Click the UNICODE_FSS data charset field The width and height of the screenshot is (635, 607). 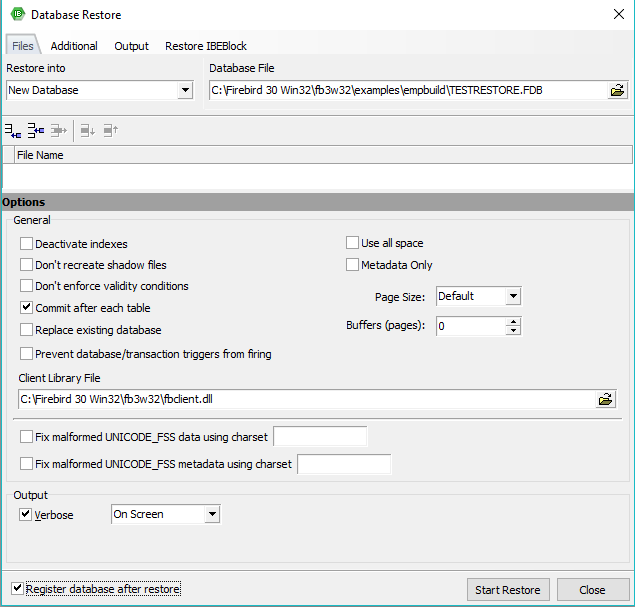coord(320,437)
